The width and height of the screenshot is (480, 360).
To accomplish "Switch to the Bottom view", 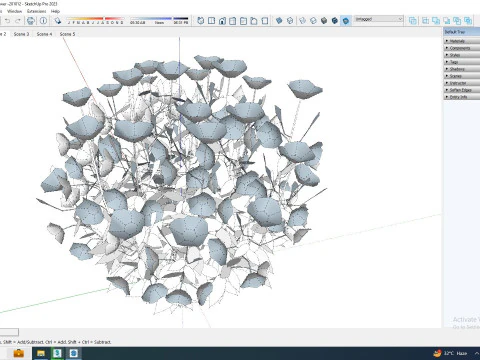I will pyautogui.click(x=265, y=21).
